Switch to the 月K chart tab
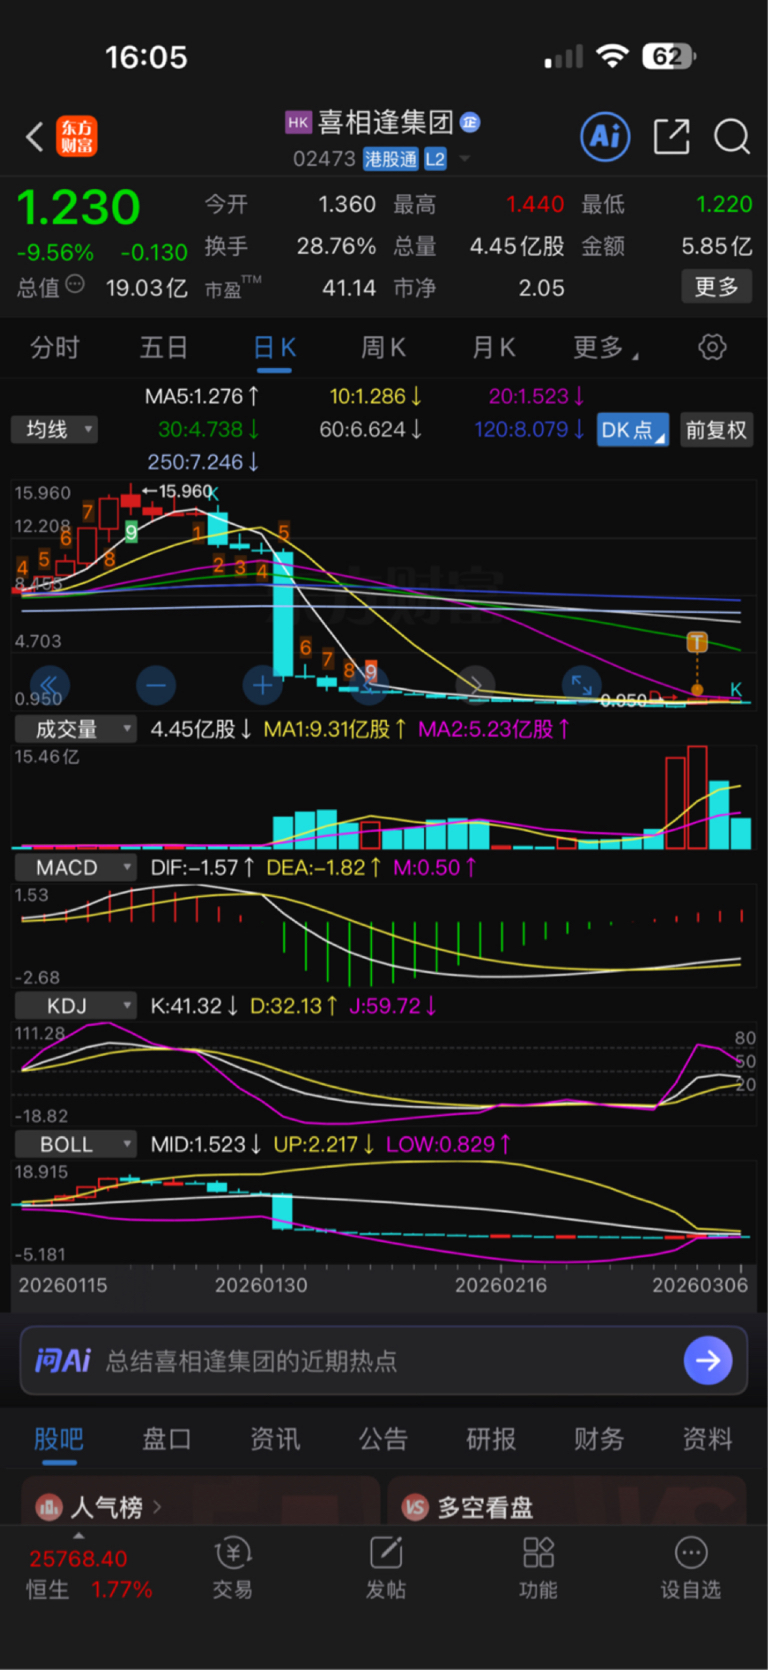The width and height of the screenshot is (768, 1670). [x=493, y=347]
